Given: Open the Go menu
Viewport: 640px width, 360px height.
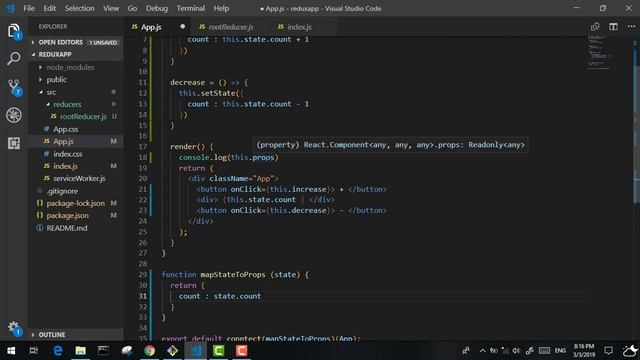Looking at the screenshot, I should coord(132,8).
